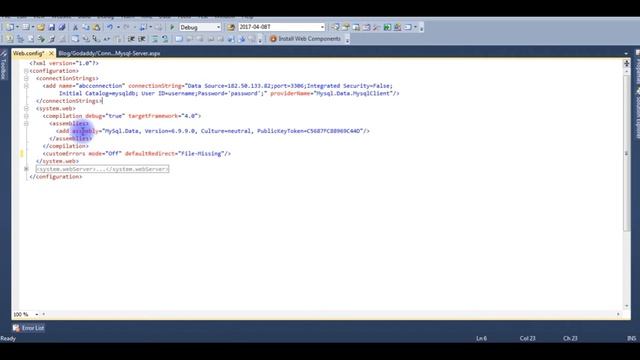Image resolution: width=640 pixels, height=360 pixels.
Task: Undo the last edit with the Undo icon
Action: [109, 27]
